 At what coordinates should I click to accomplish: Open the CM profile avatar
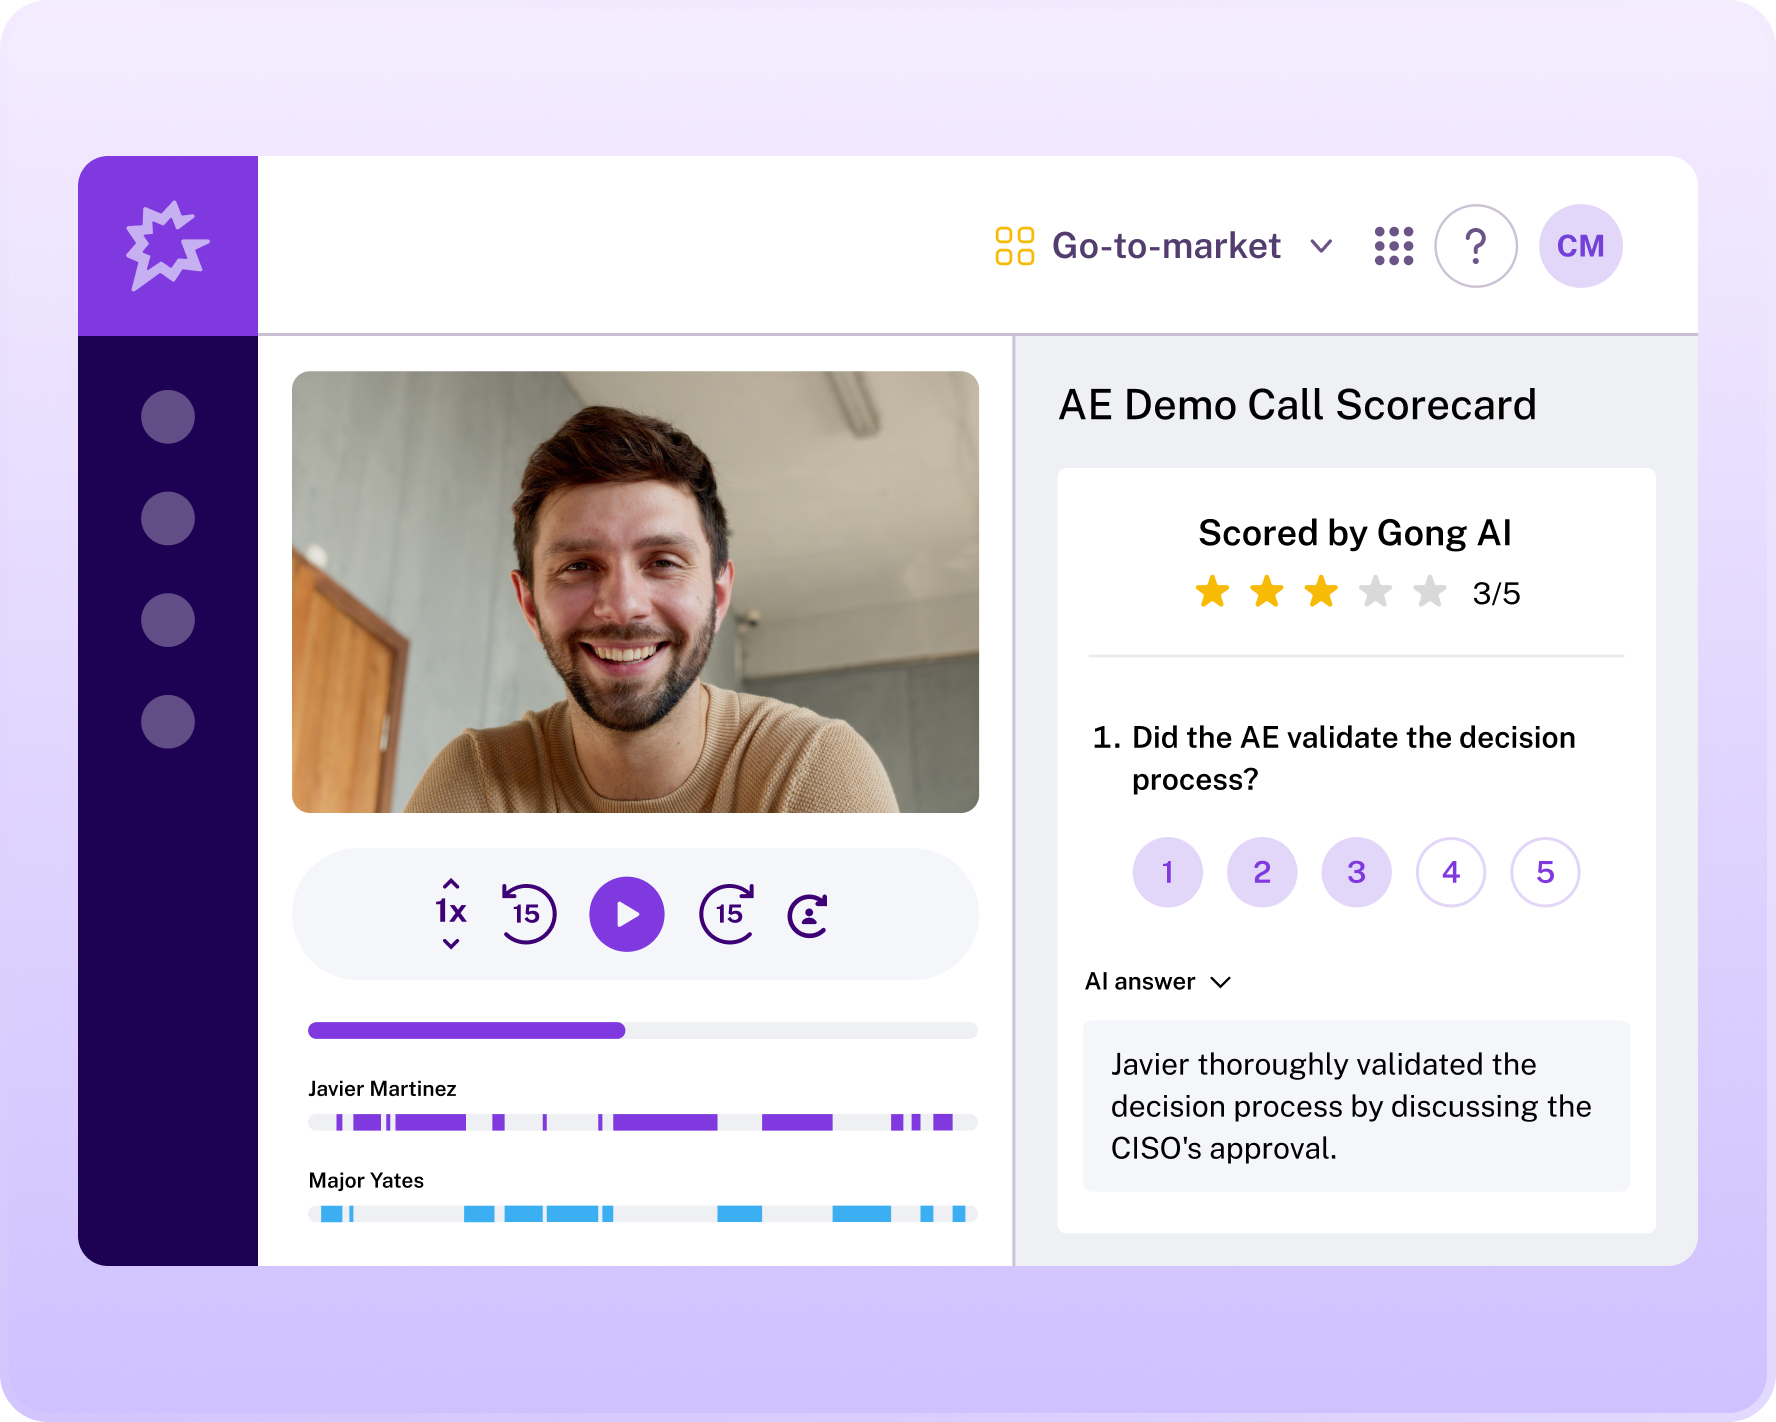[x=1580, y=246]
